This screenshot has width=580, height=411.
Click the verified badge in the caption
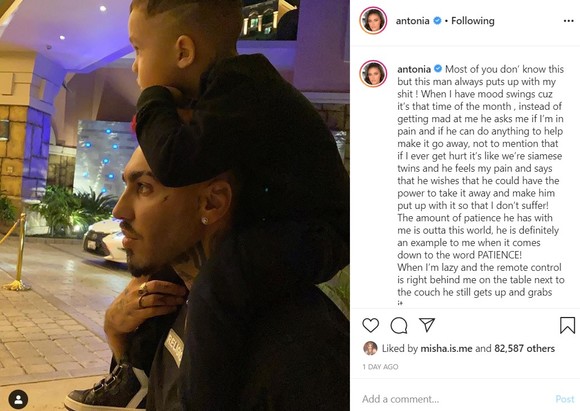tap(438, 69)
